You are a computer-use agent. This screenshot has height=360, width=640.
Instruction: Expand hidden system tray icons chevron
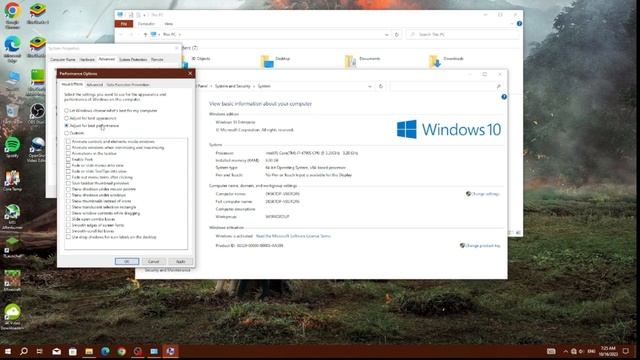(x=565, y=351)
